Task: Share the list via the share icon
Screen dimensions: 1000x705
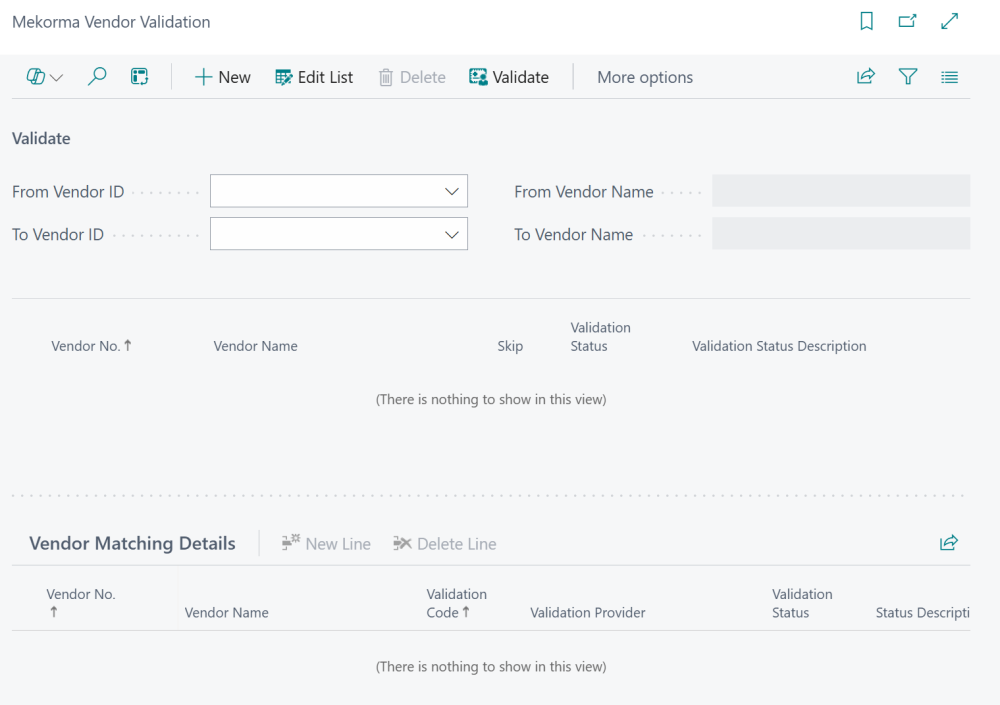Action: [866, 76]
